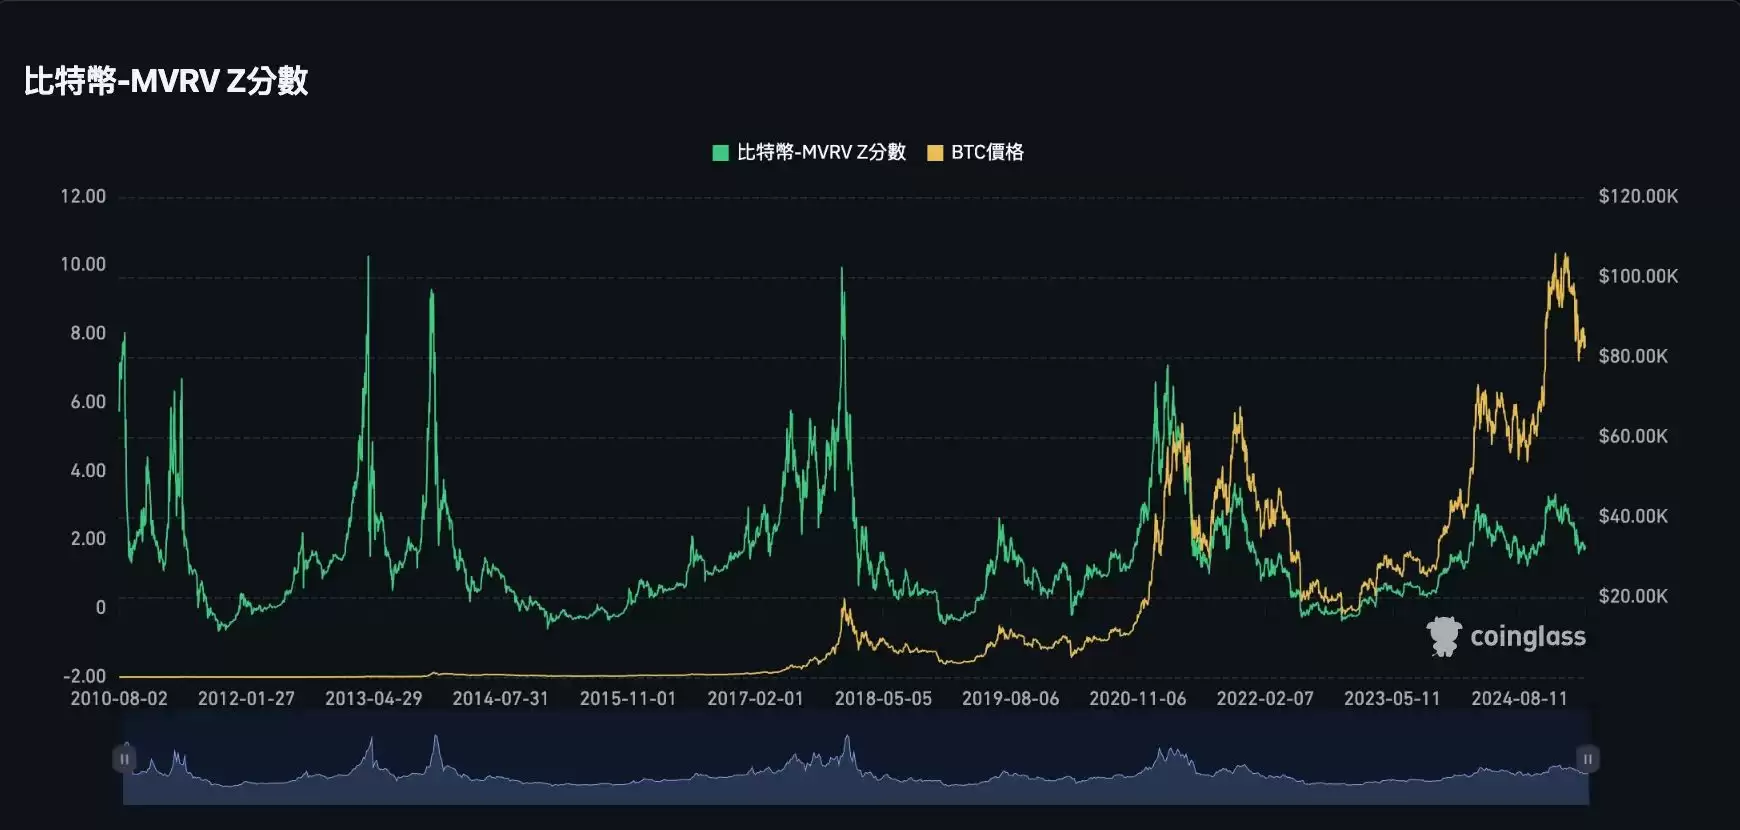Click the green MVRV Z分數 legend swatch
The width and height of the screenshot is (1740, 830).
point(720,153)
